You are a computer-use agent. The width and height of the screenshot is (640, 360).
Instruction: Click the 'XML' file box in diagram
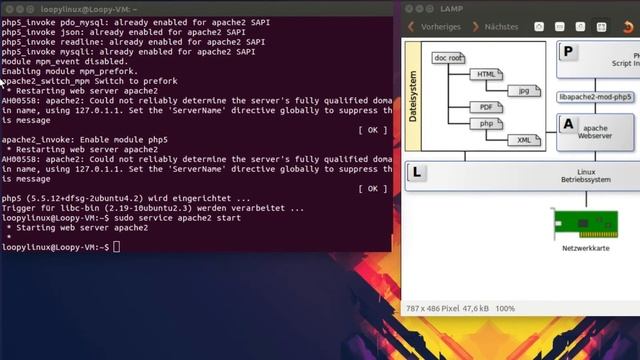pyautogui.click(x=524, y=140)
